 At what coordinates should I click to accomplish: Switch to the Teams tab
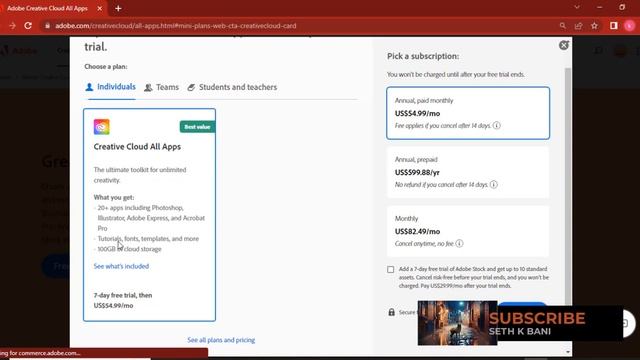tap(162, 87)
